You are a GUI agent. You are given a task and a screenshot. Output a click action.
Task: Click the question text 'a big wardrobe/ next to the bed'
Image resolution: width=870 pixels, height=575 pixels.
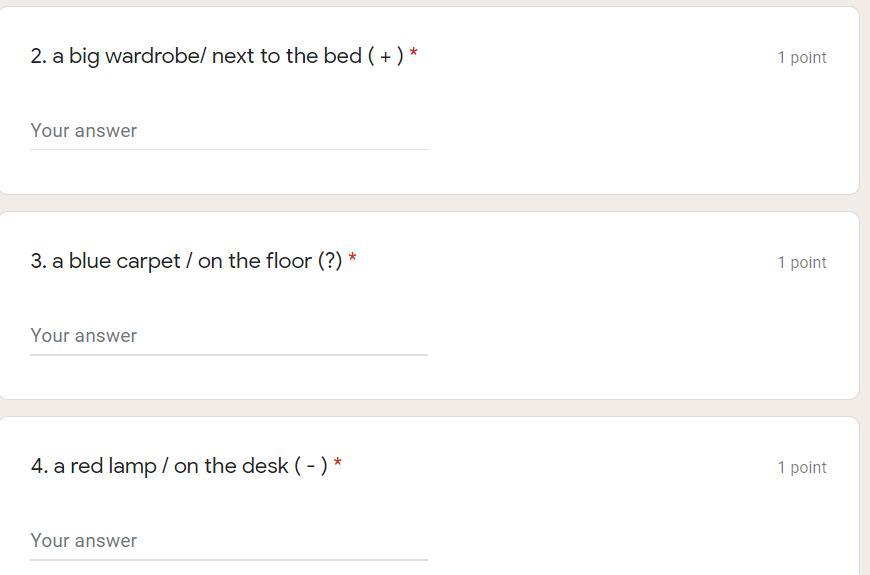pos(207,56)
